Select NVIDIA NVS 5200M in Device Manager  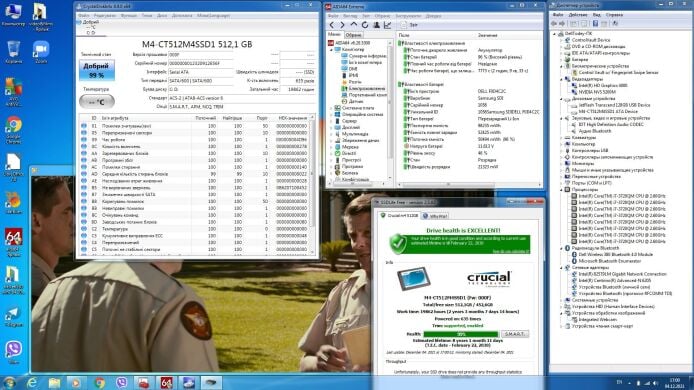pos(597,92)
